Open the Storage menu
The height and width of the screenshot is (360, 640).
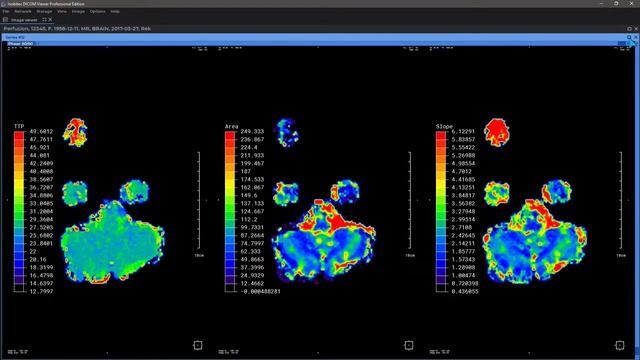click(x=44, y=11)
